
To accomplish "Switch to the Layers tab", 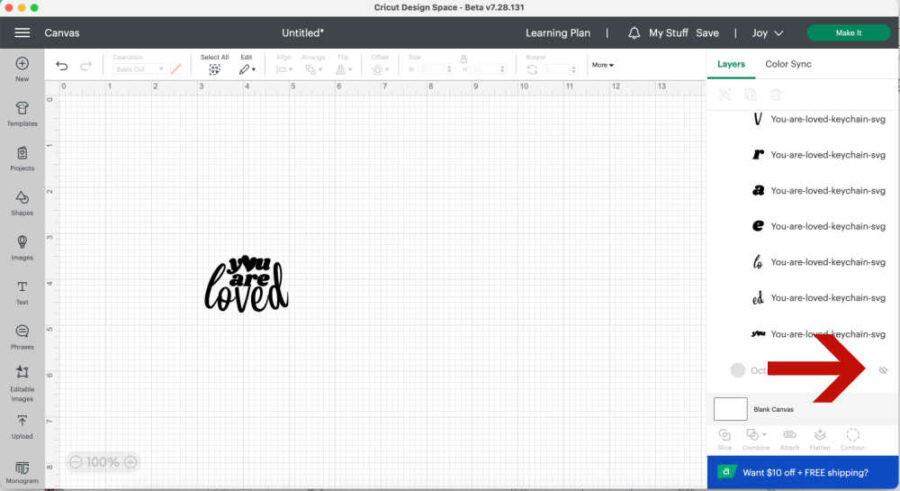I will (x=731, y=64).
